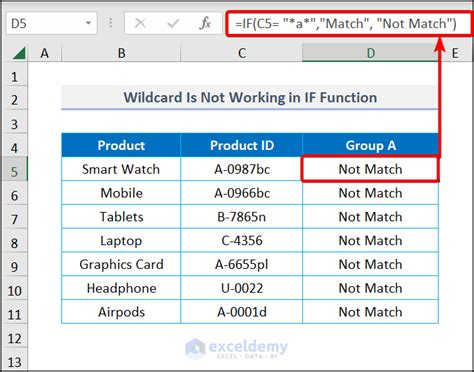
Task: Select the 'Graphics Card' cell
Action: pyautogui.click(x=121, y=264)
